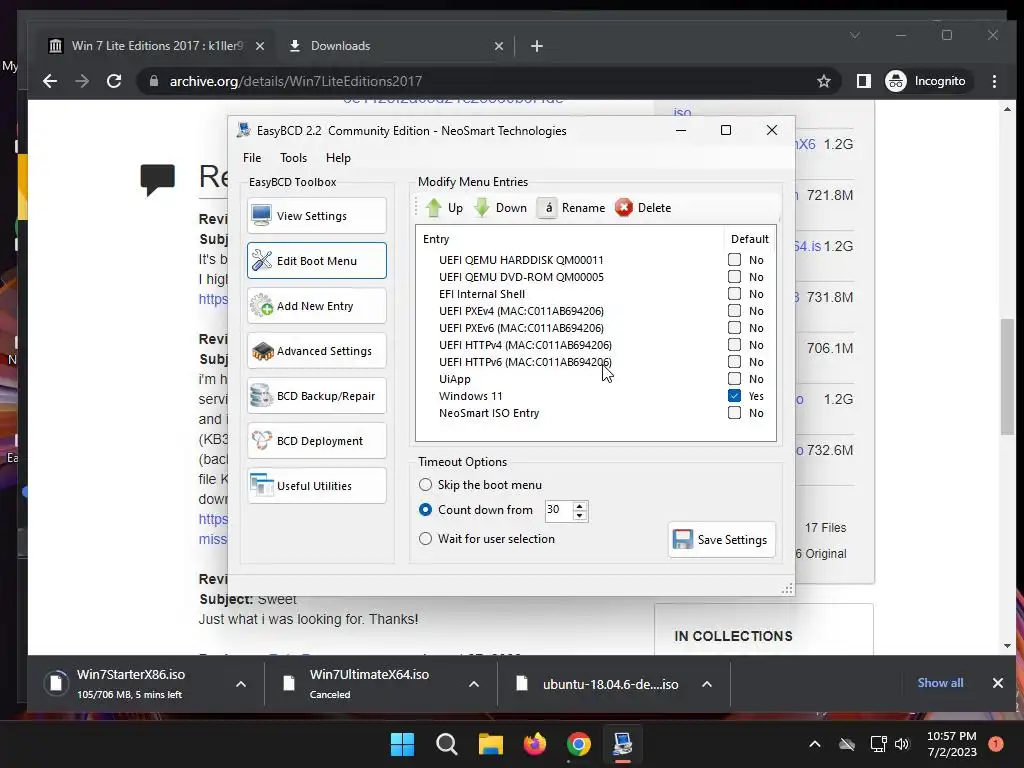This screenshot has width=1024, height=768.
Task: Set EFI Internal Shell as default
Action: [735, 294]
